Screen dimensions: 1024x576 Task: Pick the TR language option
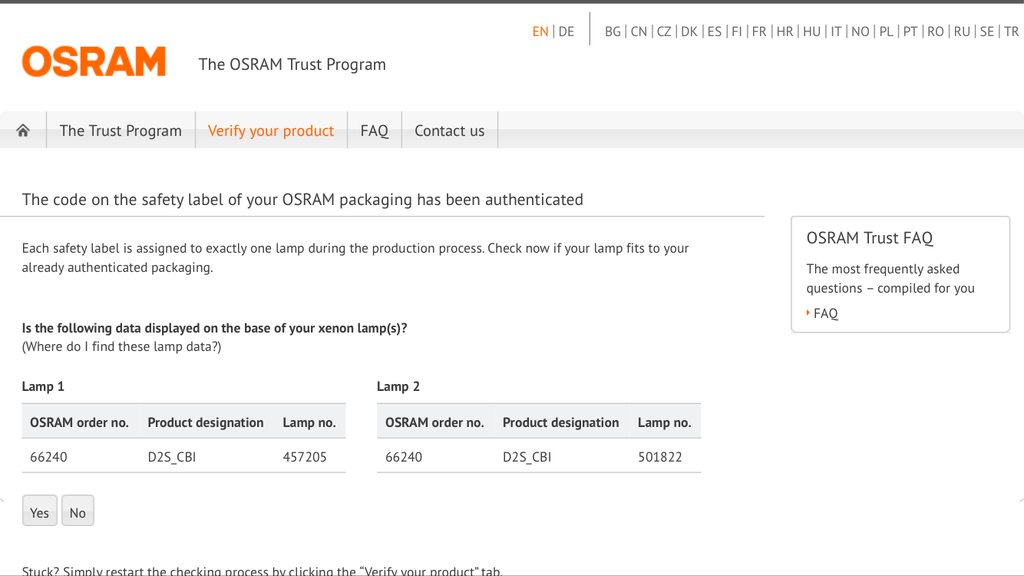click(x=1011, y=31)
